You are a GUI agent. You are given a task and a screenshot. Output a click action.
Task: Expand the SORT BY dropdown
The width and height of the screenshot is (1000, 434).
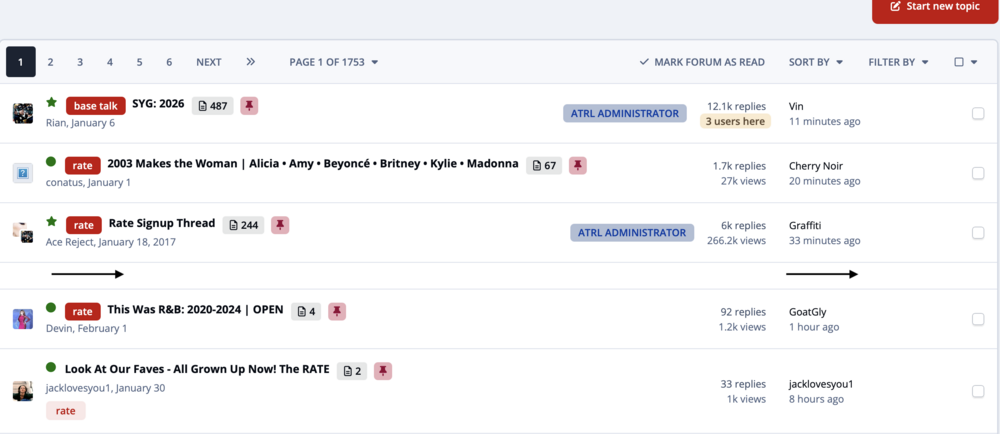point(816,62)
